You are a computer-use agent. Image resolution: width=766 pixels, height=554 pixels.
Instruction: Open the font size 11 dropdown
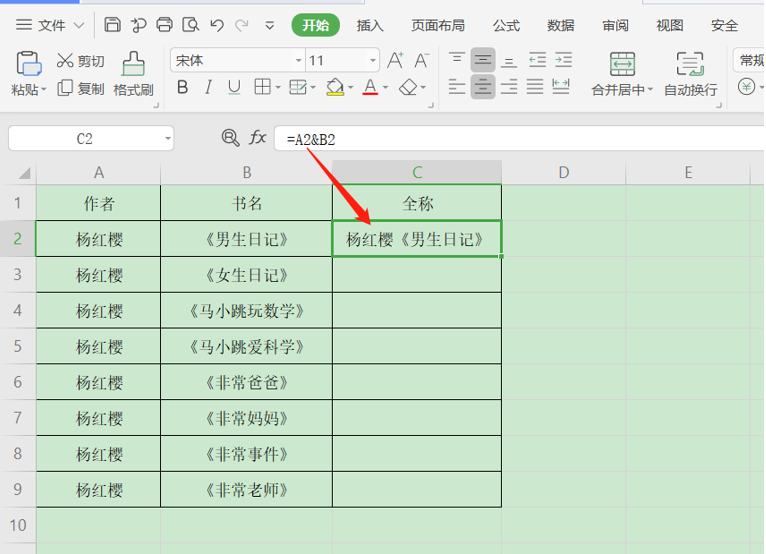373,61
